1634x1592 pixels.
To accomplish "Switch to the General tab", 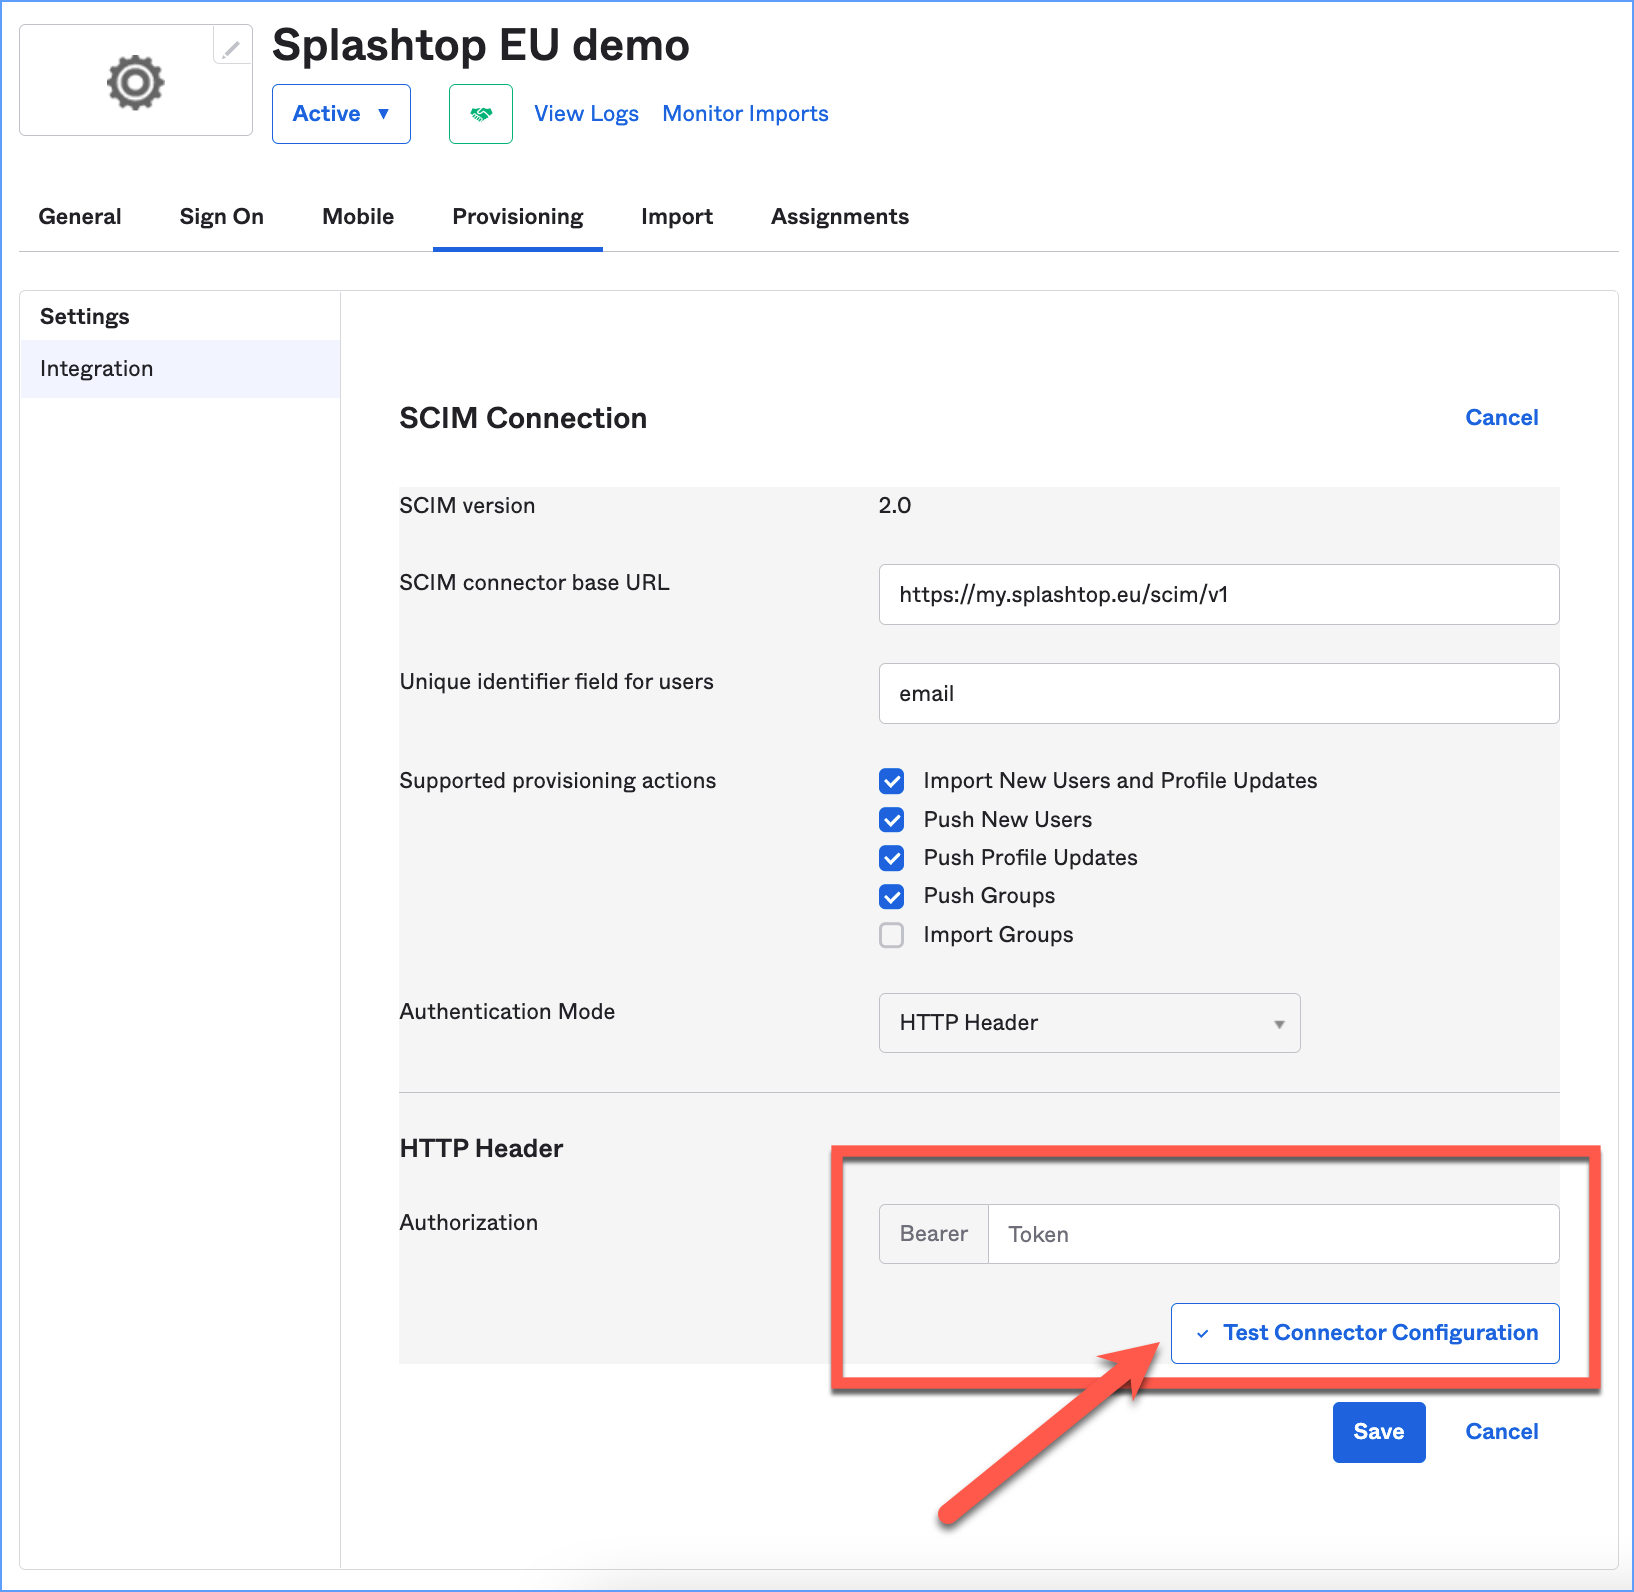I will coord(80,217).
